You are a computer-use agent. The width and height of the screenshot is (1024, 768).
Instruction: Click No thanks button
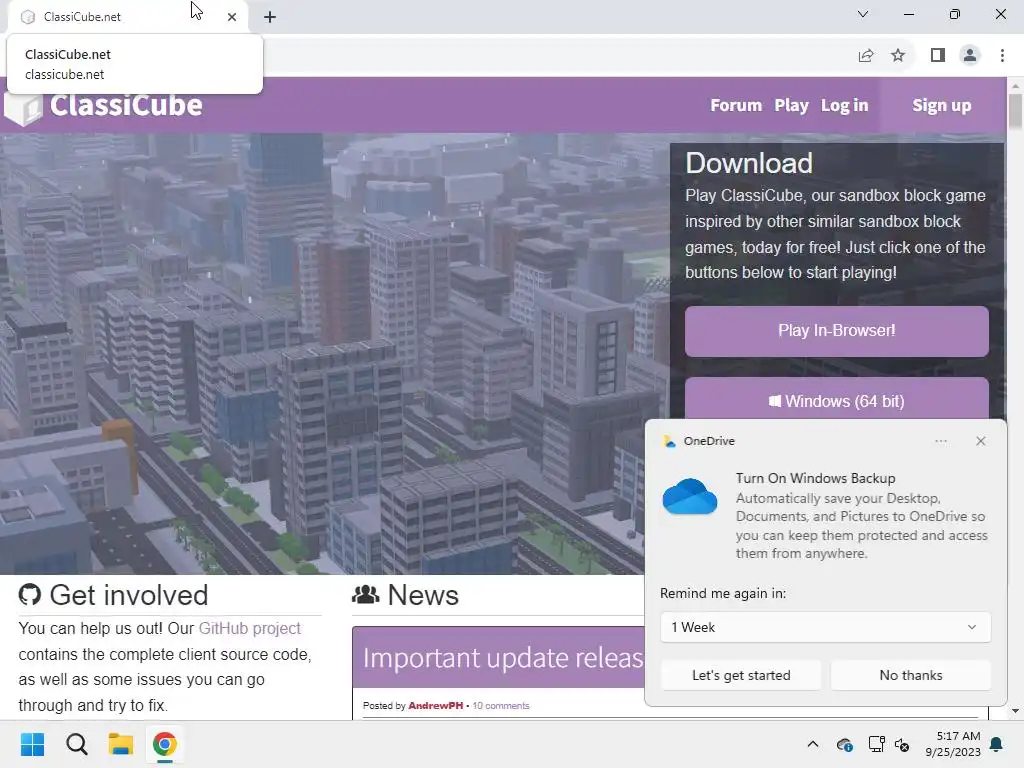(910, 675)
